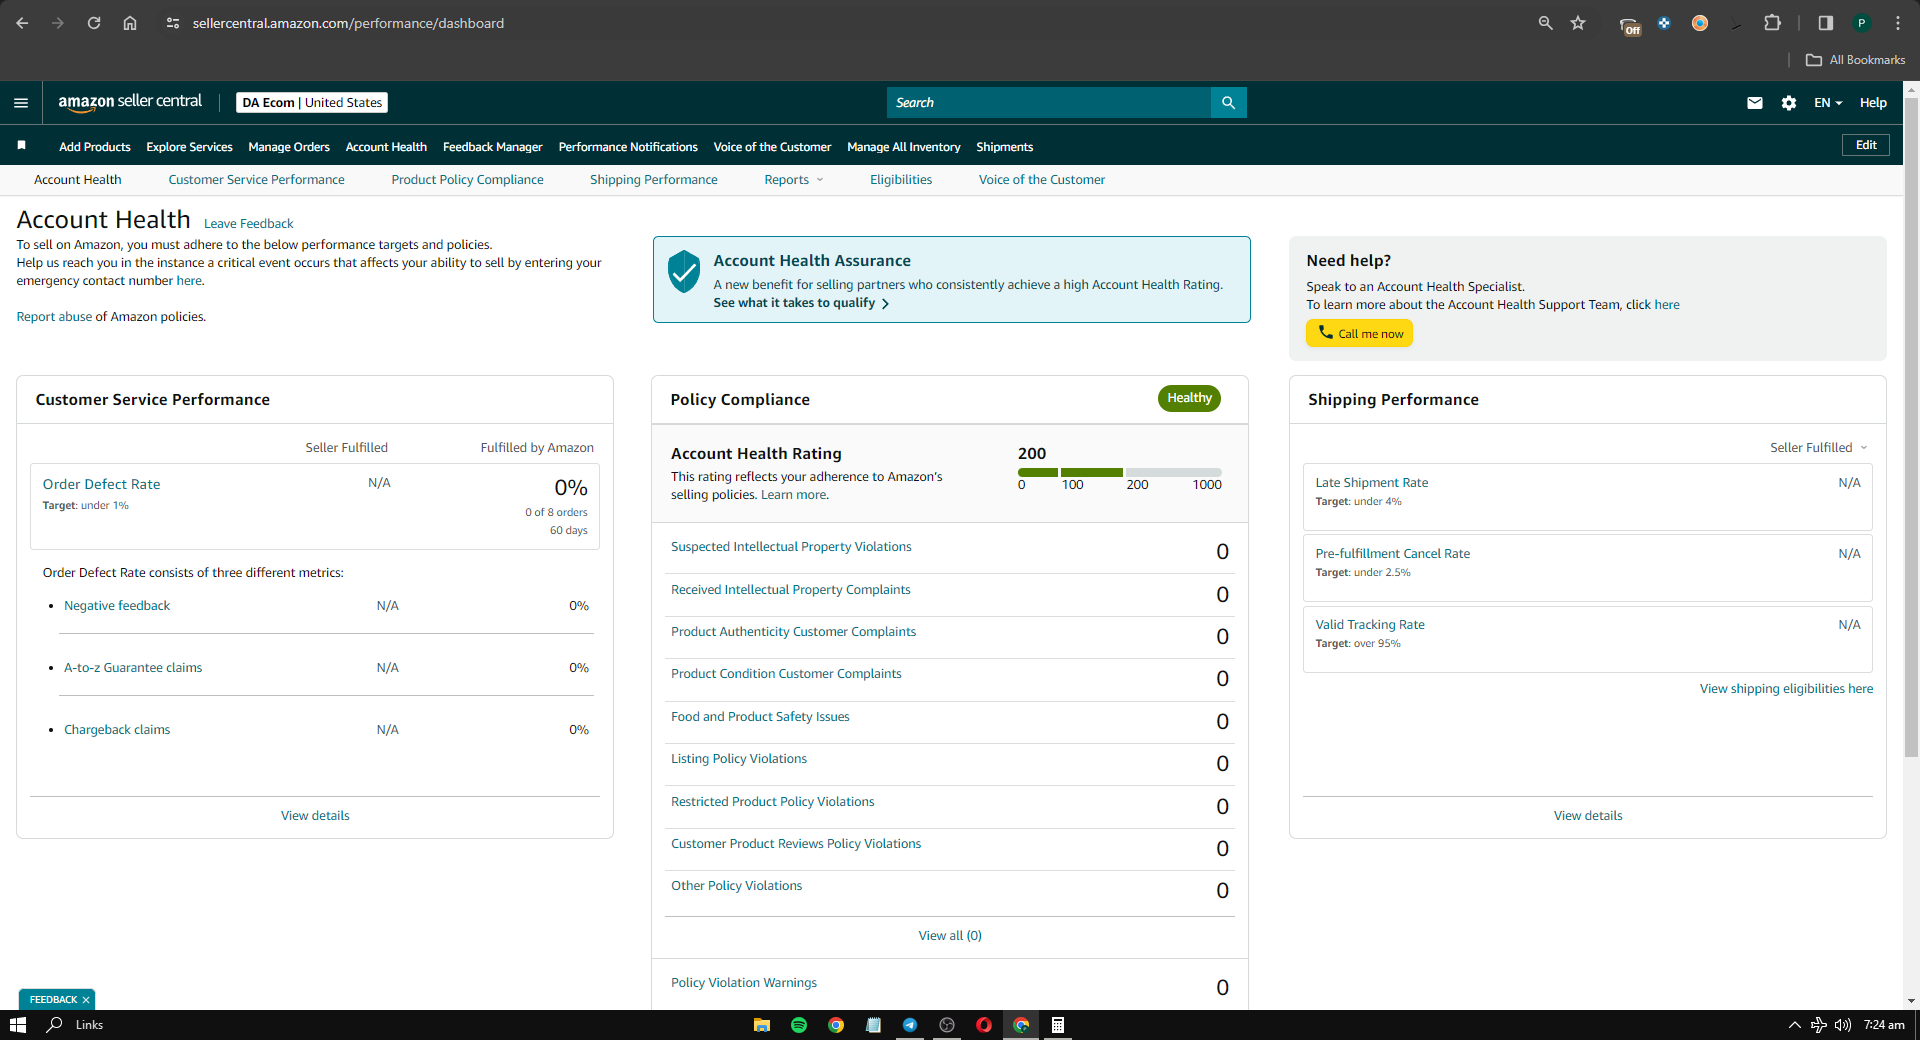Click the Account Health Assurance shield icon

point(684,272)
